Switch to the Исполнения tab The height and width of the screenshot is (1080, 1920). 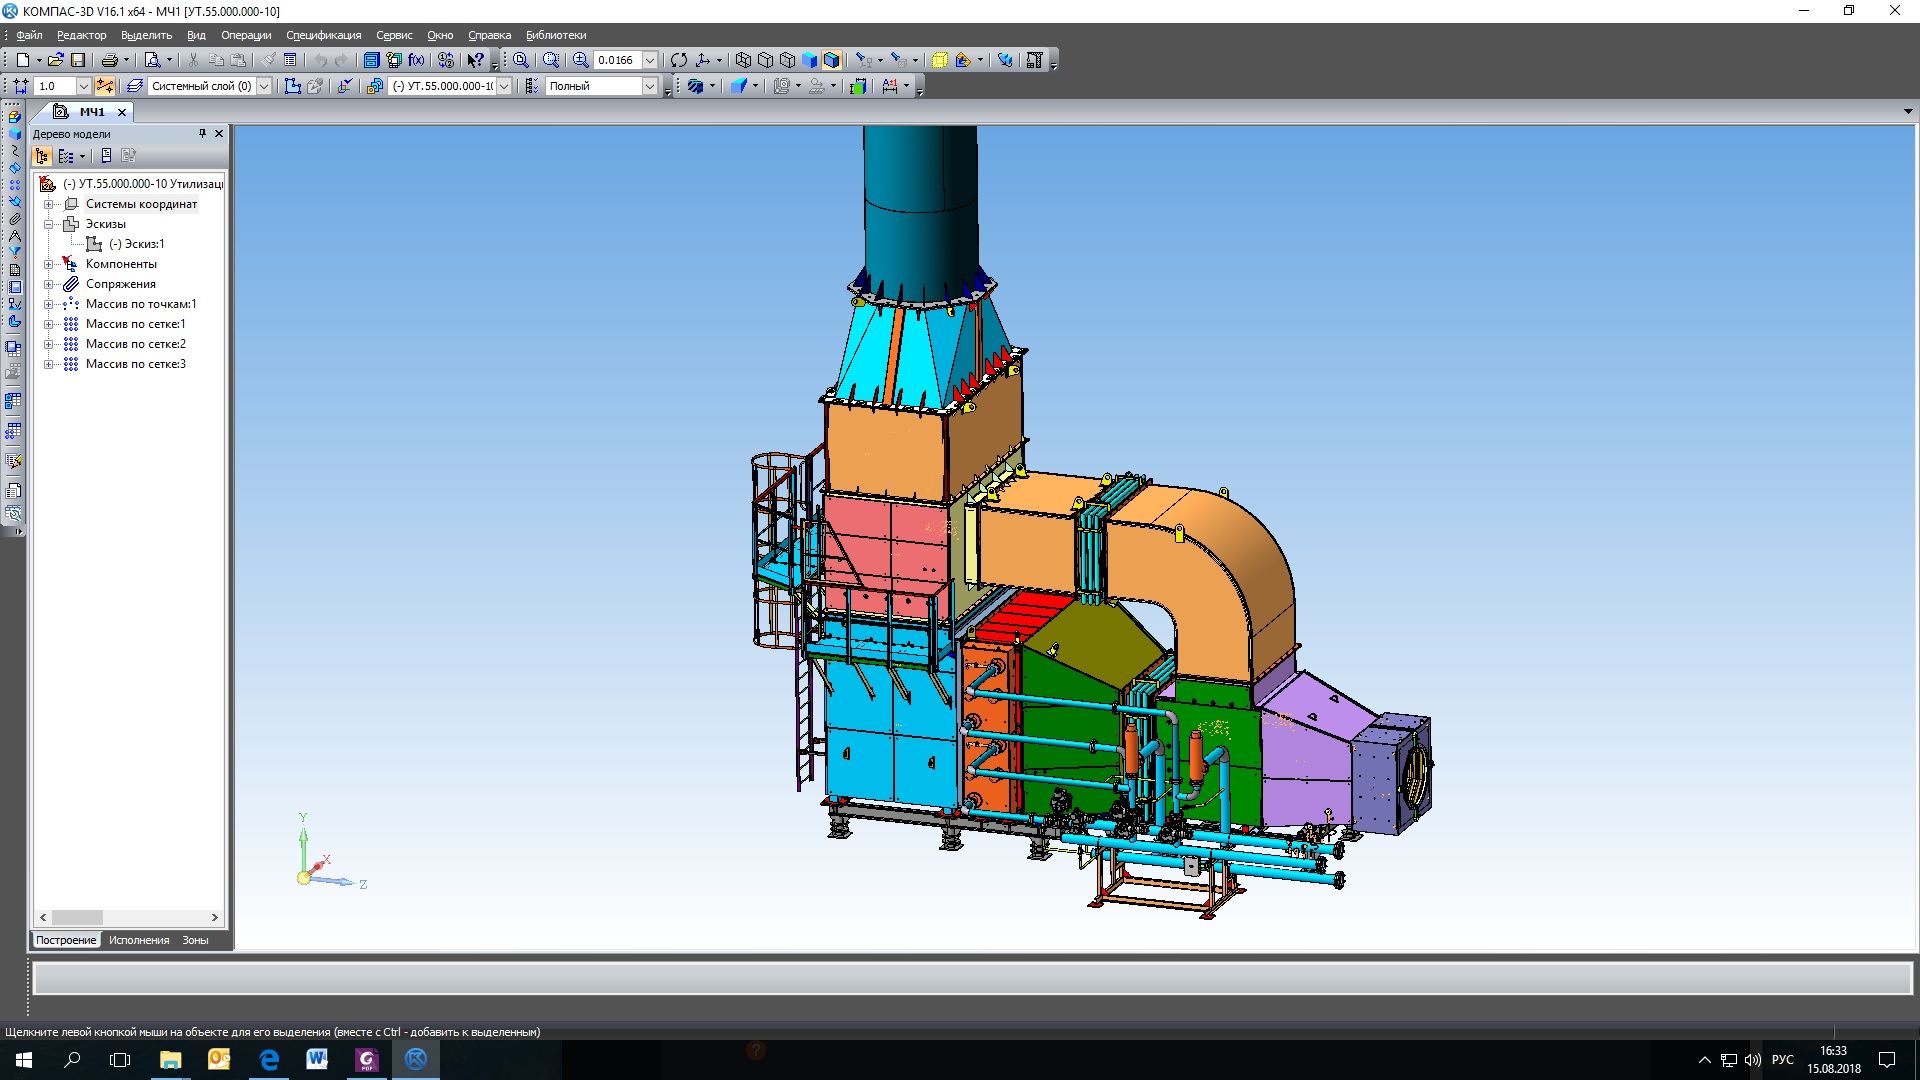coord(139,940)
